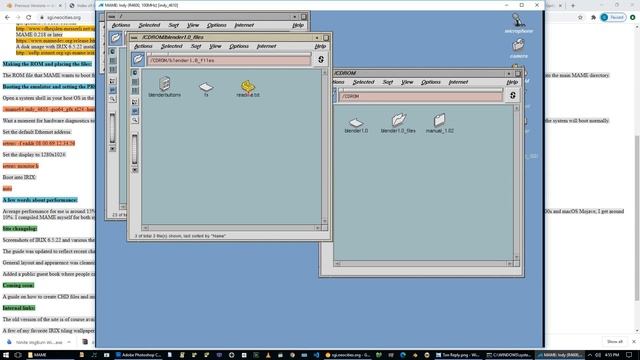The height and width of the screenshot is (360, 640).
Task: Click window menu button of blender1.0_files window
Action: (134, 38)
